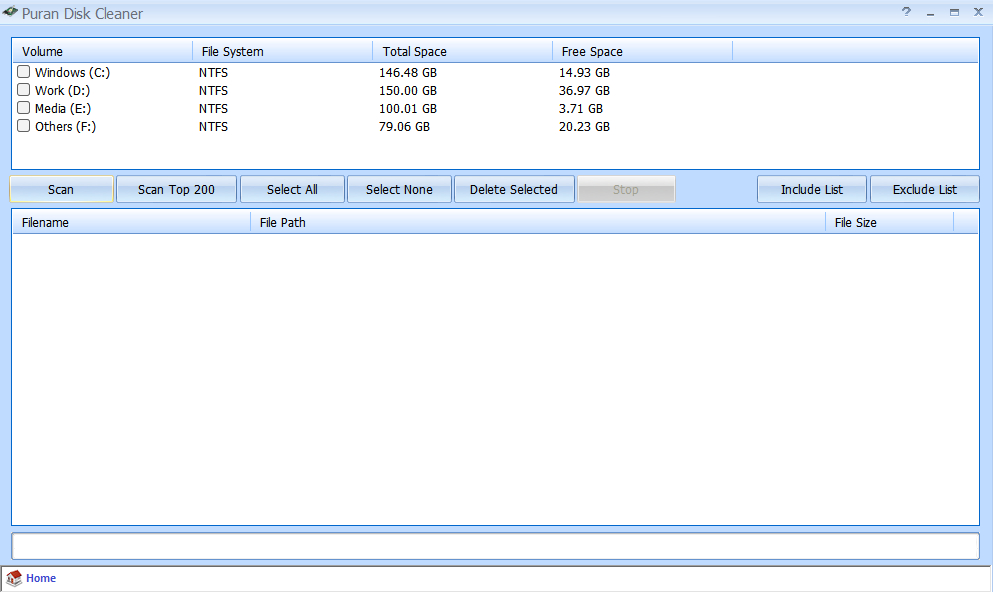Sort volumes by Free Space header
993x592 pixels.
click(641, 51)
